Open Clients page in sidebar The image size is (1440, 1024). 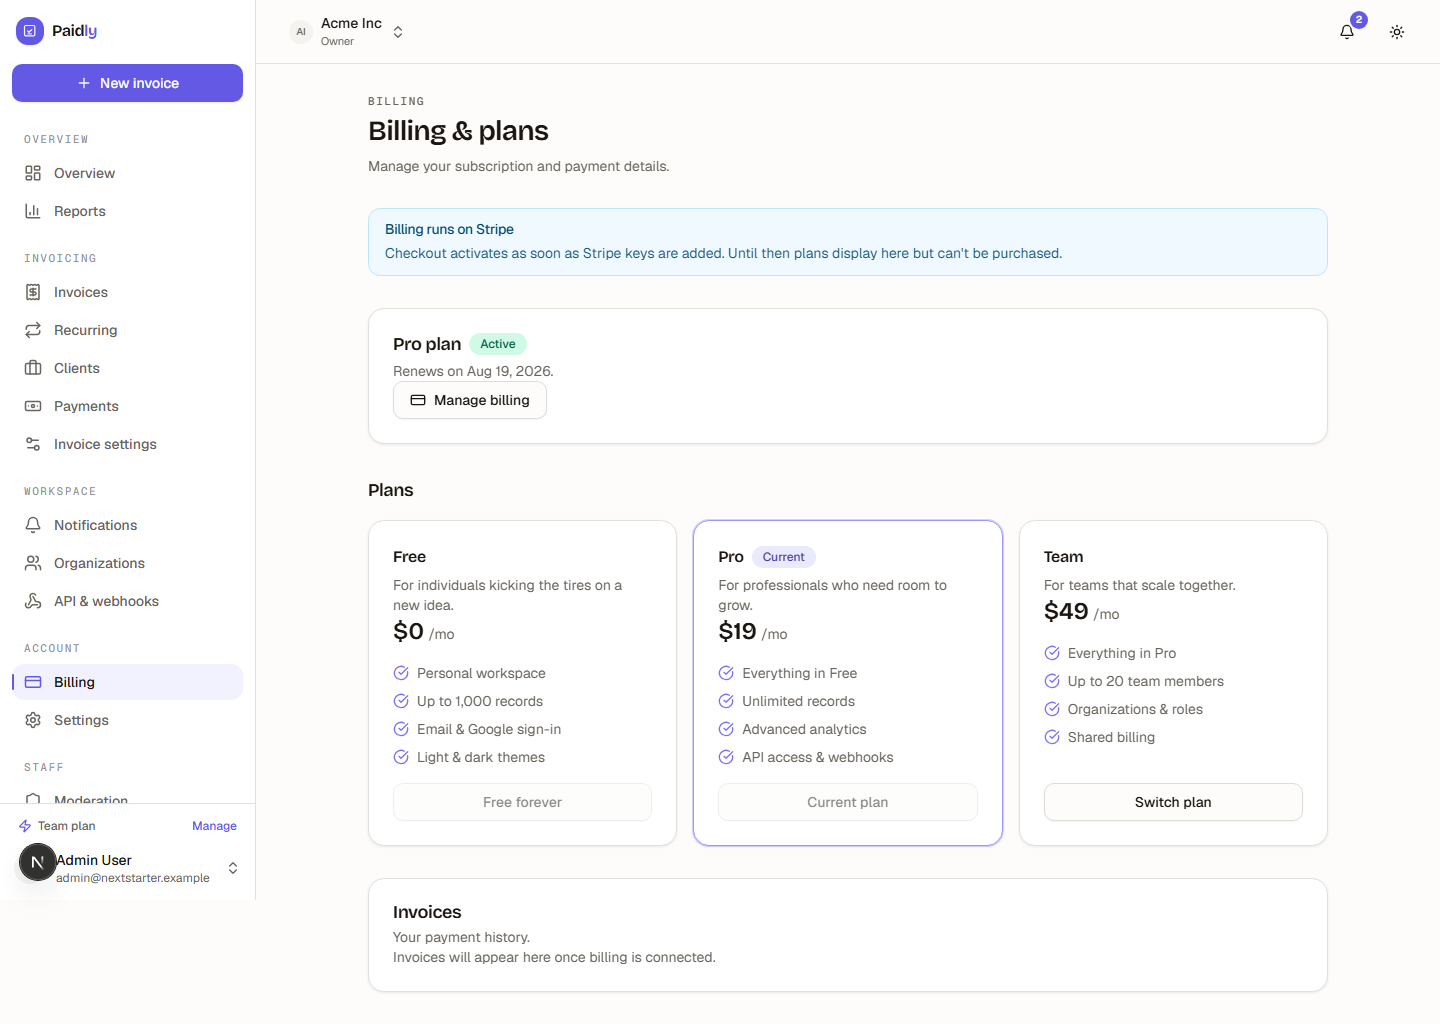(127, 368)
